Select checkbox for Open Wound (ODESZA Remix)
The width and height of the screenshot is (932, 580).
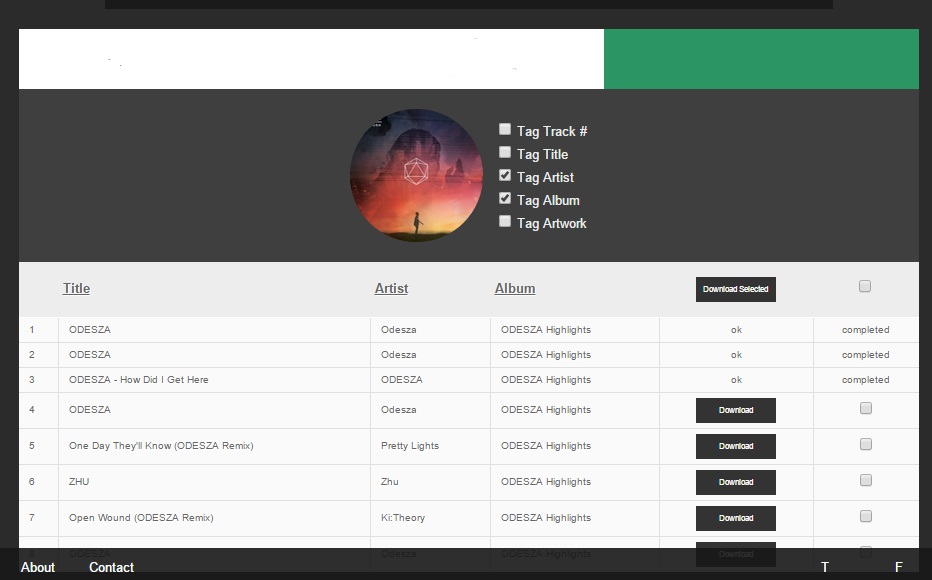(x=865, y=516)
